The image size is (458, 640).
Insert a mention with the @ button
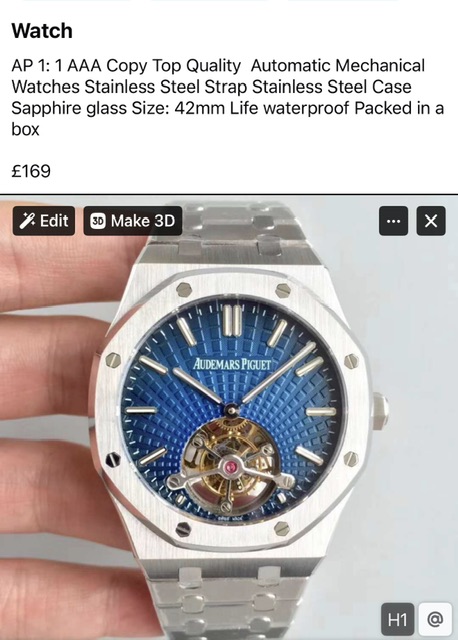point(435,620)
